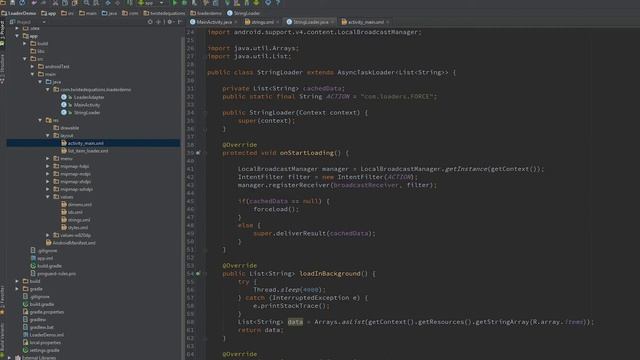Click twistedequations in the navigation breadcrumb
This screenshot has width=640, height=360.
click(164, 13)
